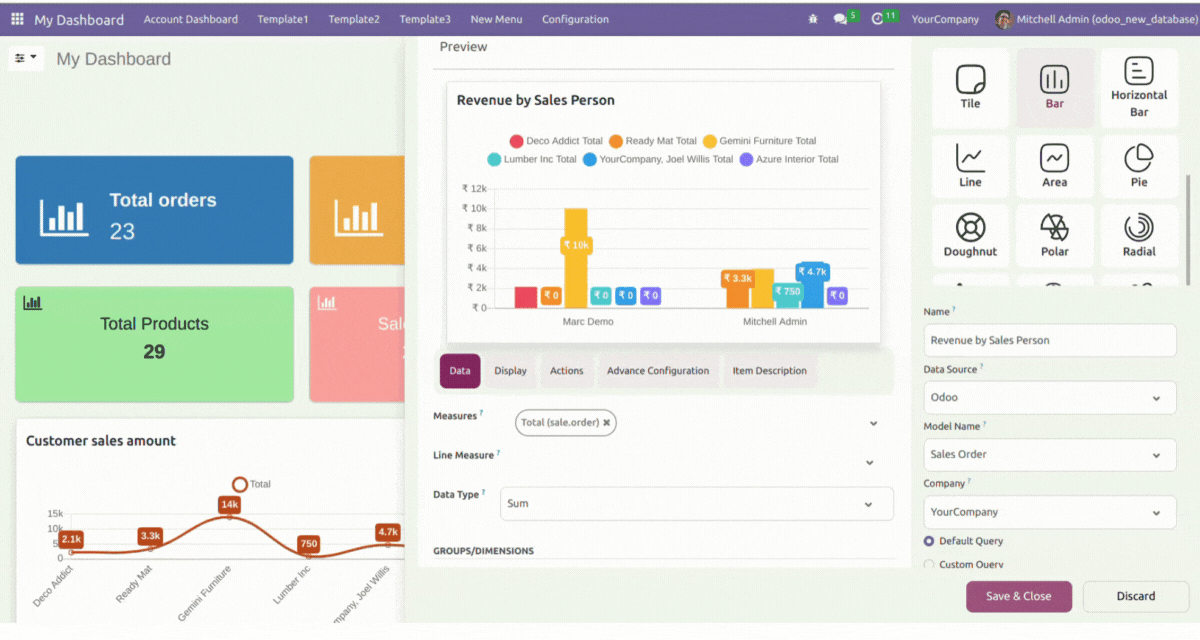Click the Name field with Revenue by Sales Person
This screenshot has width=1200, height=640.
coord(1049,340)
